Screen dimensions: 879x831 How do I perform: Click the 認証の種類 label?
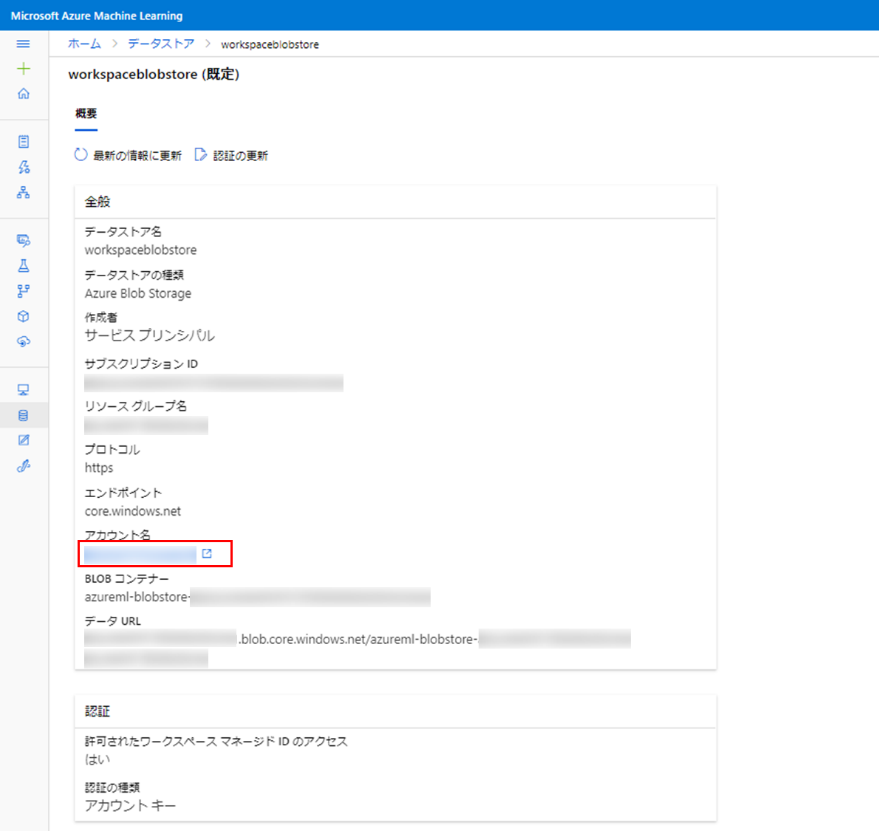pos(112,787)
